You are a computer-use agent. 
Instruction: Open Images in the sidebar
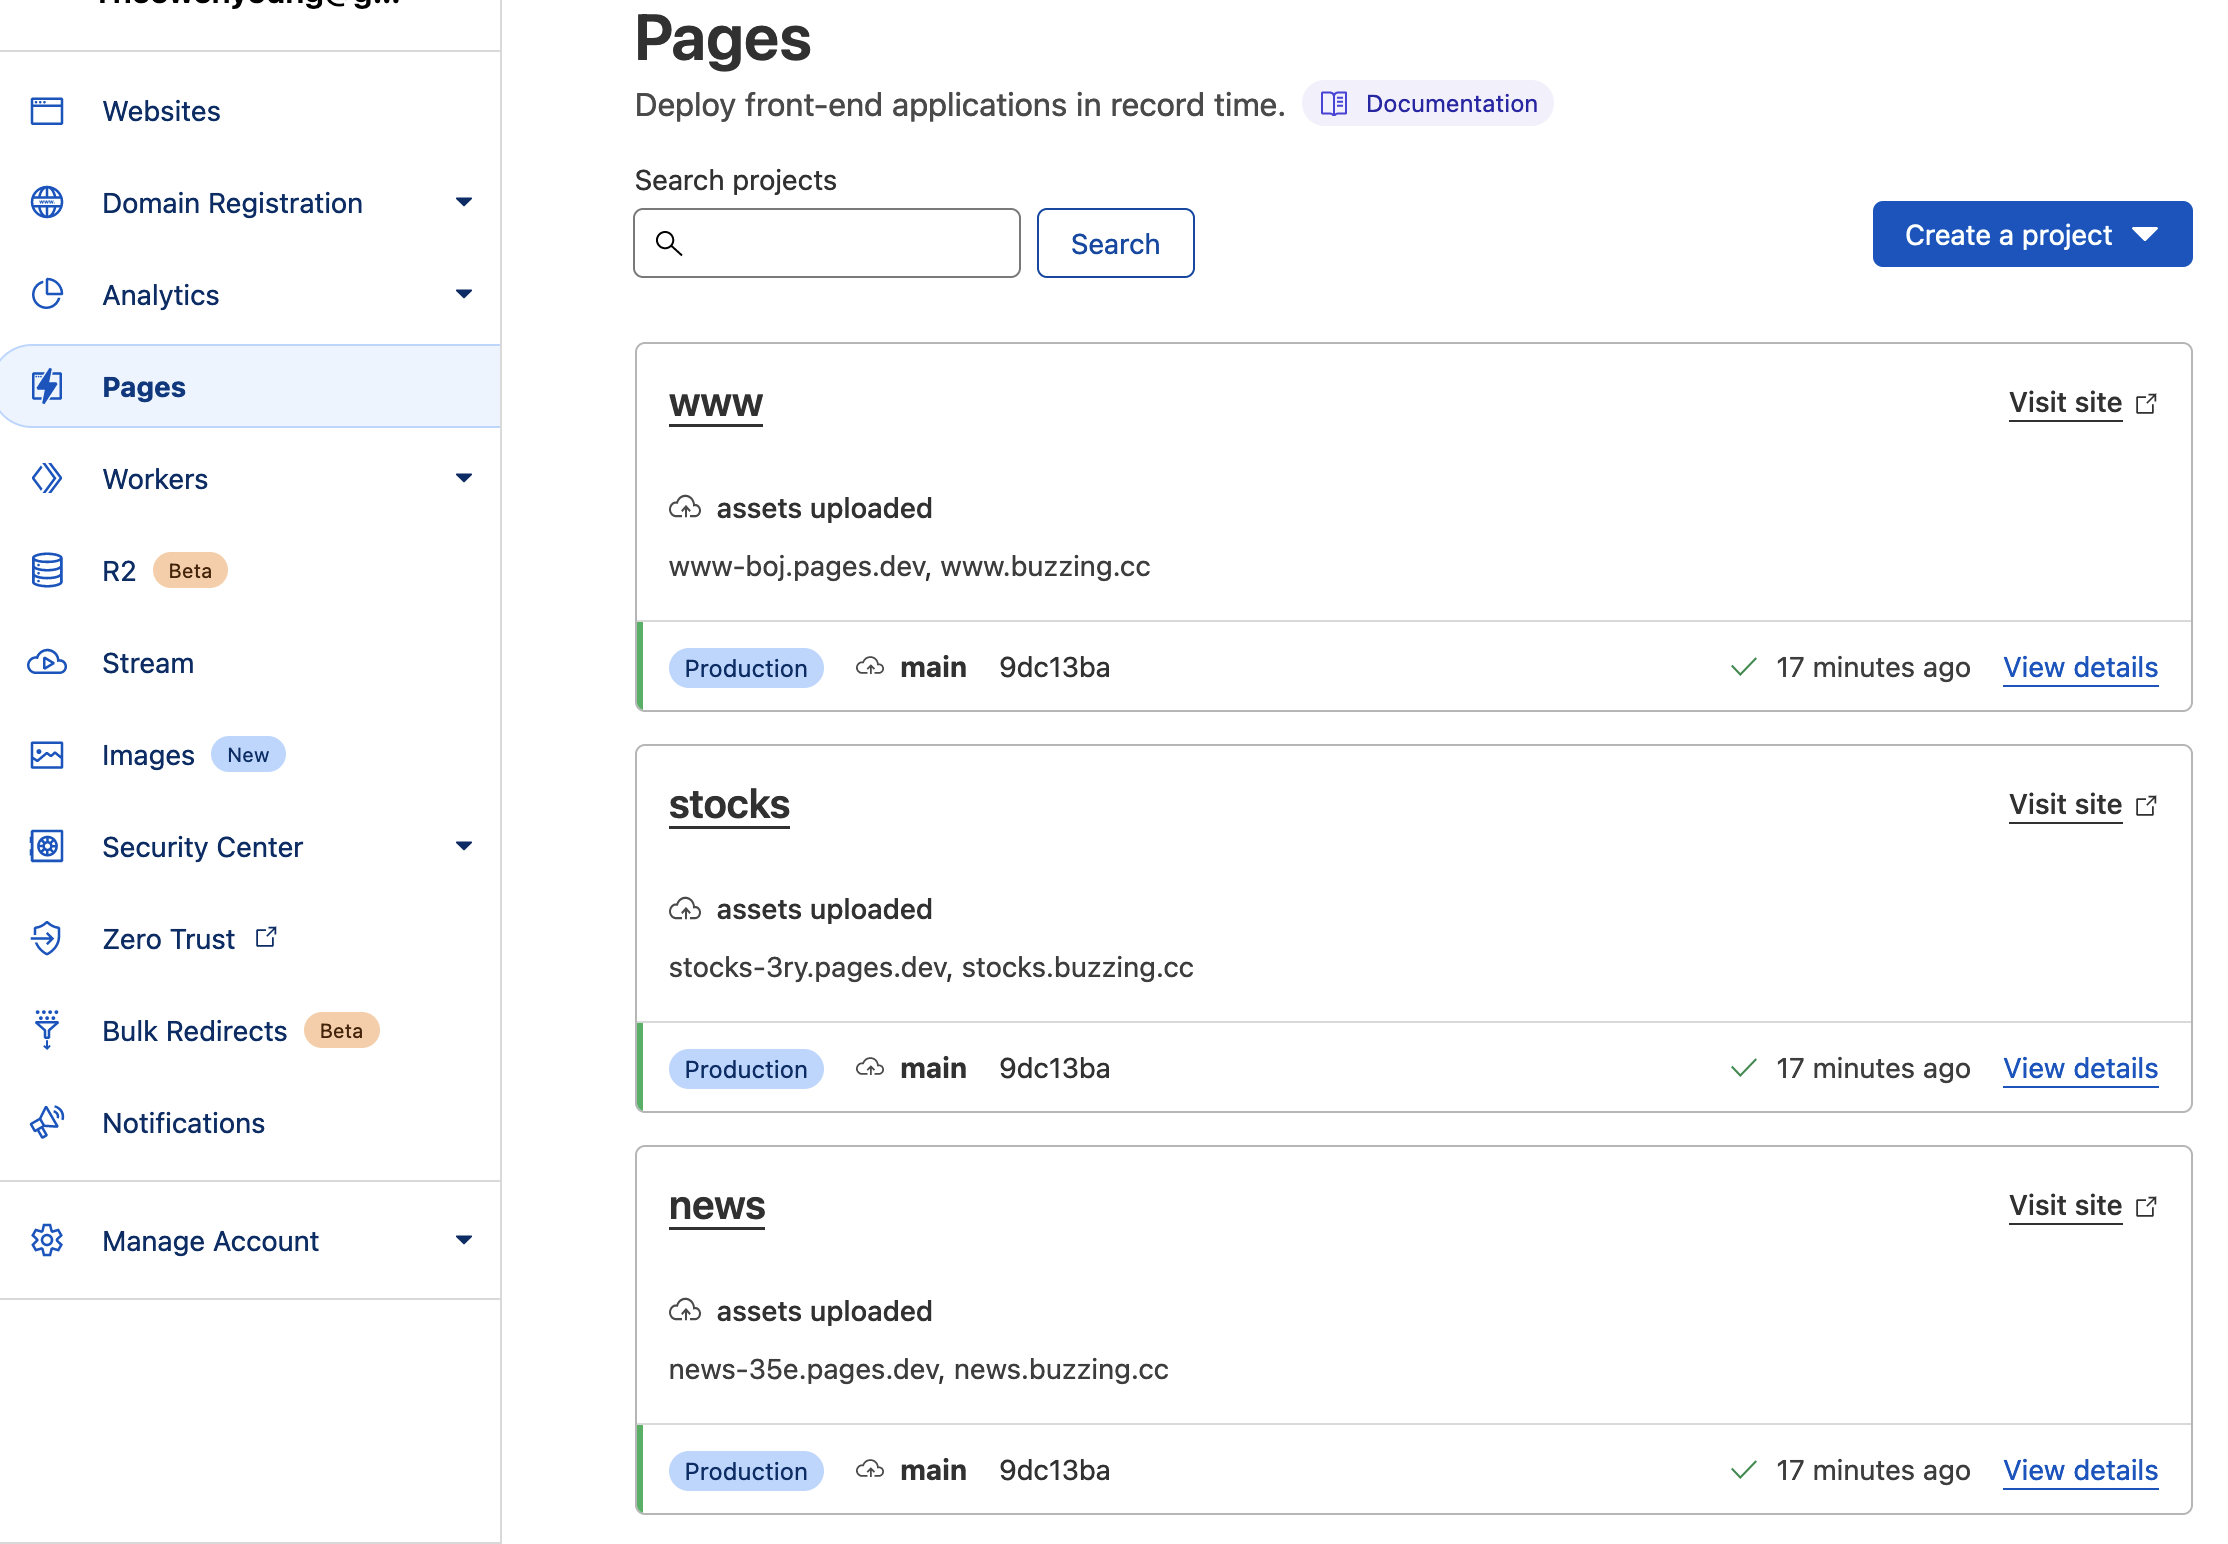tap(148, 755)
